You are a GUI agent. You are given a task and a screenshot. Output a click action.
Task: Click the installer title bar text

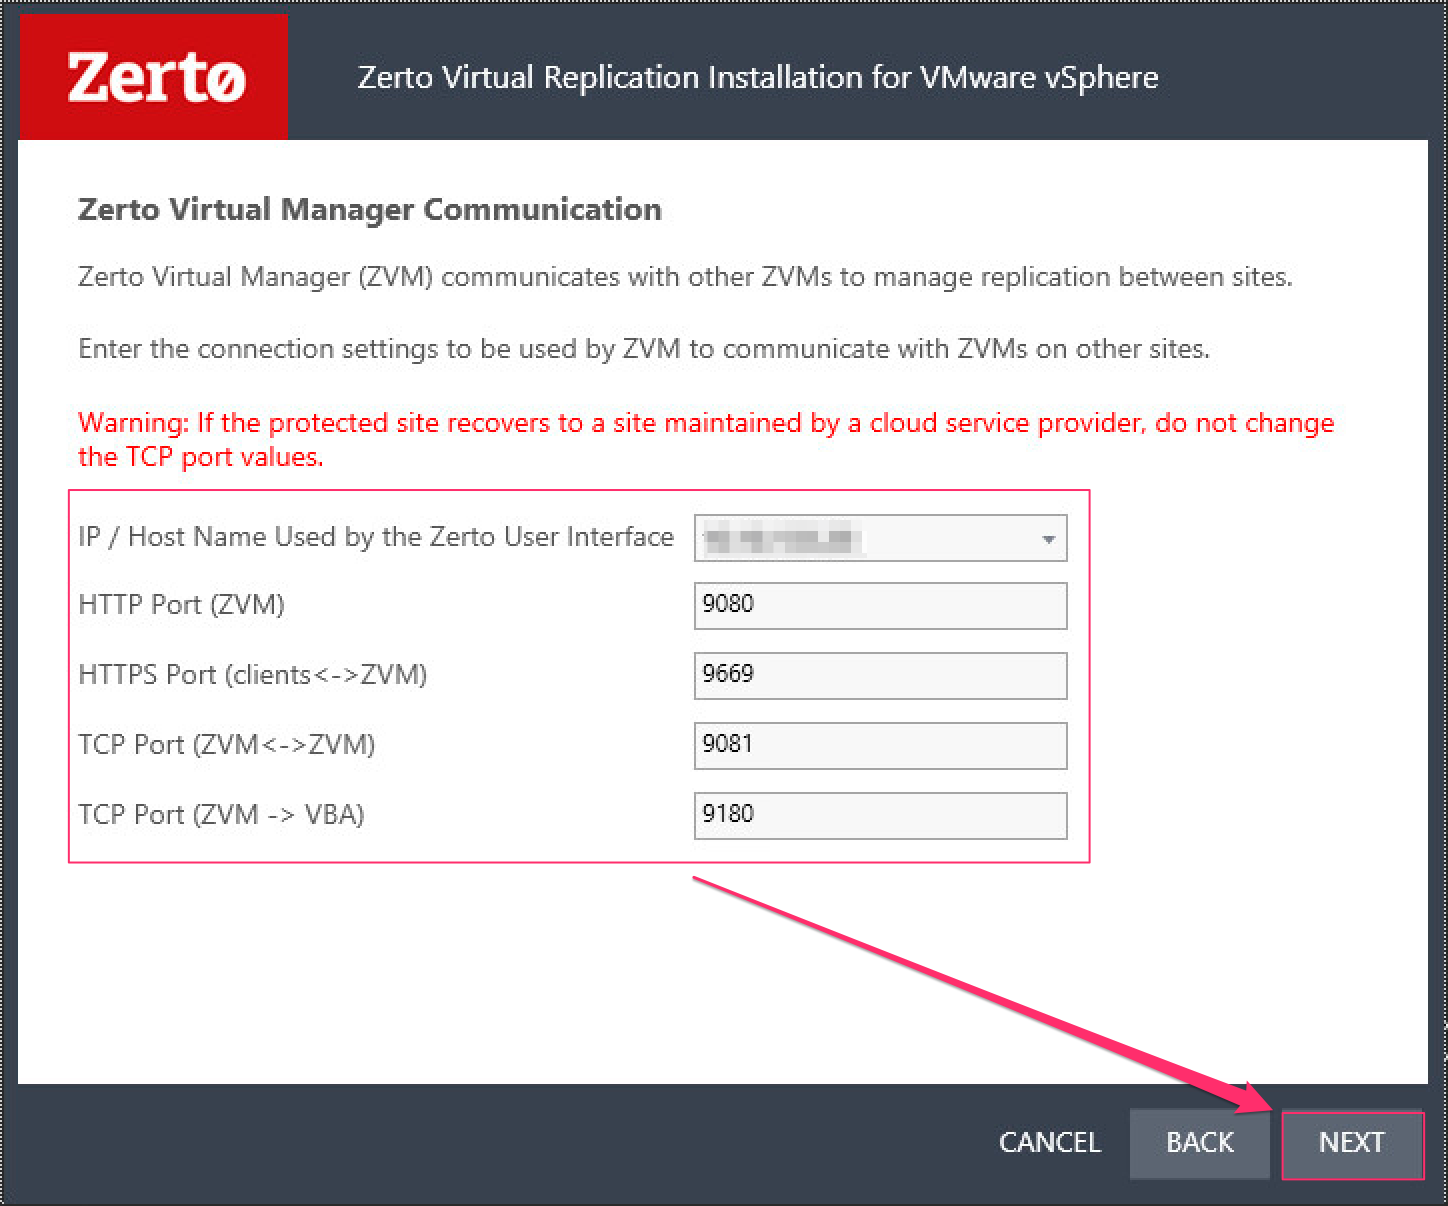click(x=757, y=77)
